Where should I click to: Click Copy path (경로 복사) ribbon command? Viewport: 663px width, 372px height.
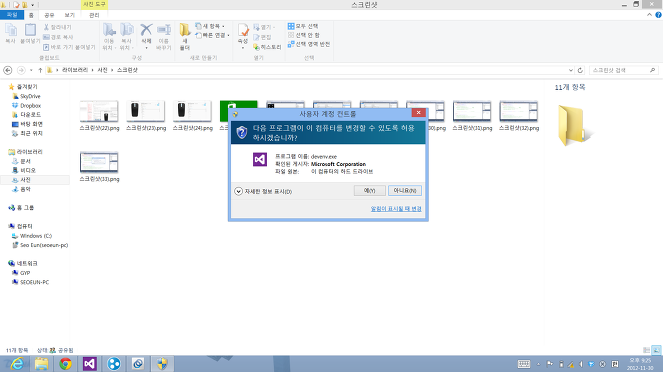(58, 37)
